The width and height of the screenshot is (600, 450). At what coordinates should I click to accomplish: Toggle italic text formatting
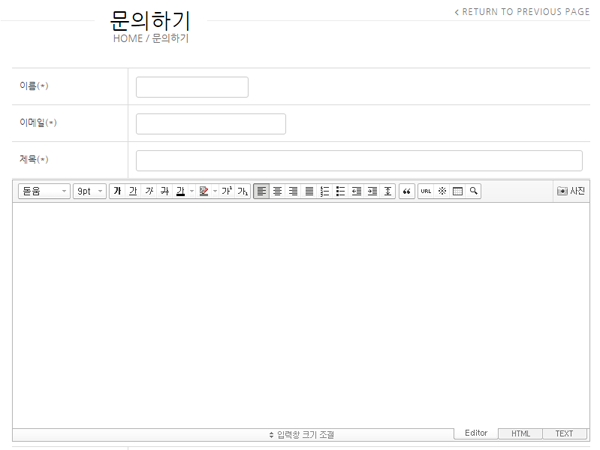click(x=149, y=191)
